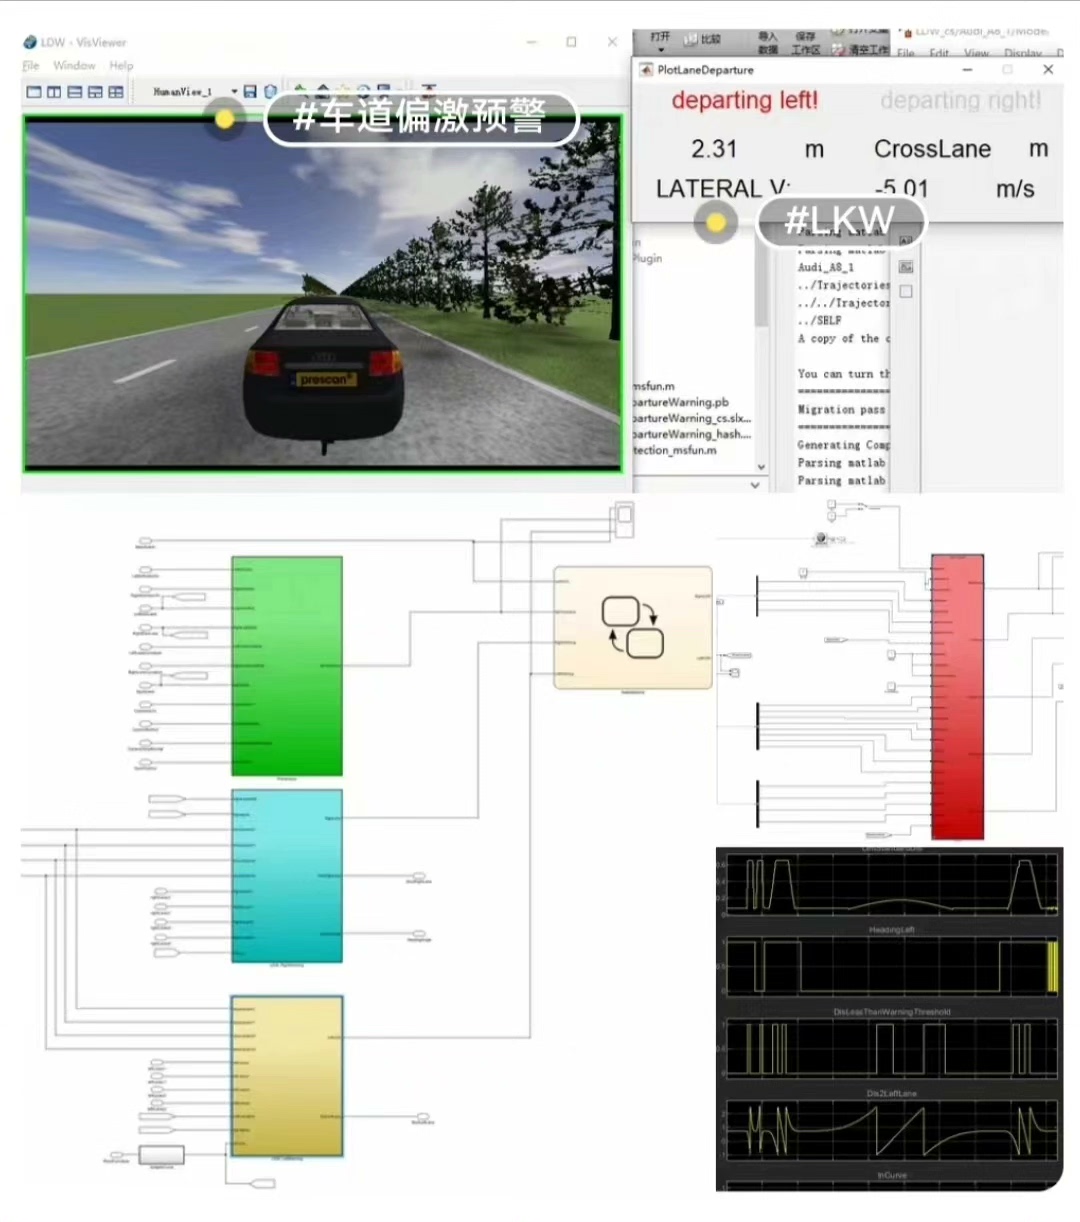This screenshot has width=1080, height=1222.
Task: Click the 2.31 distance value
Action: [713, 149]
